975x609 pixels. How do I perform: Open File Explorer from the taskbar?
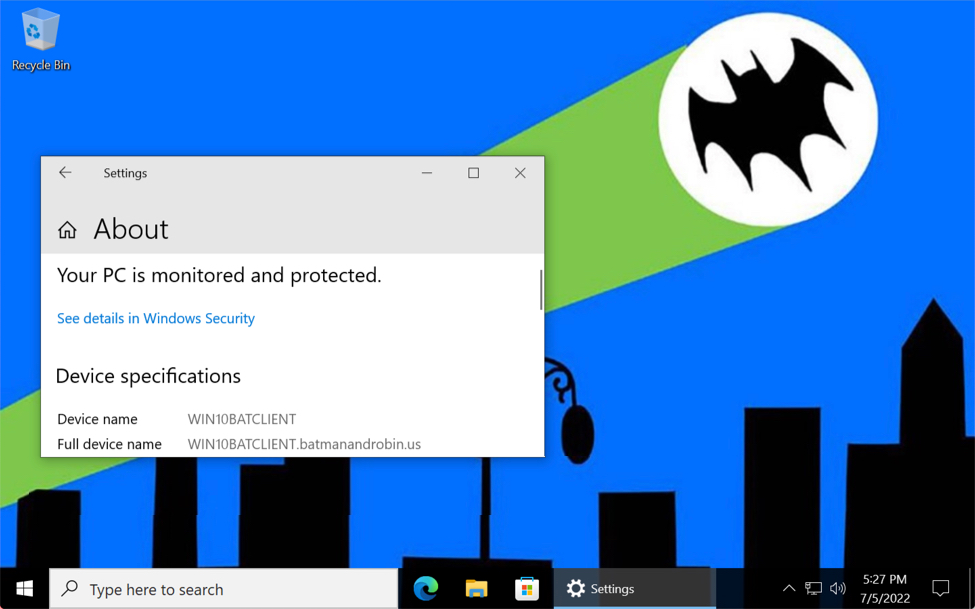pyautogui.click(x=476, y=588)
